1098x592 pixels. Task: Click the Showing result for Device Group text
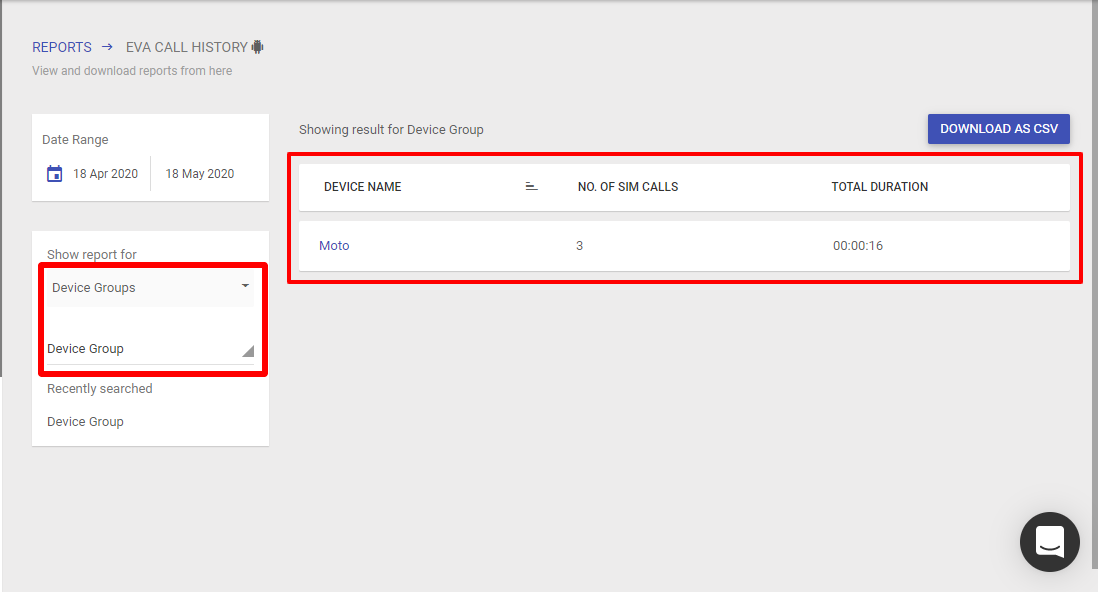tap(391, 130)
